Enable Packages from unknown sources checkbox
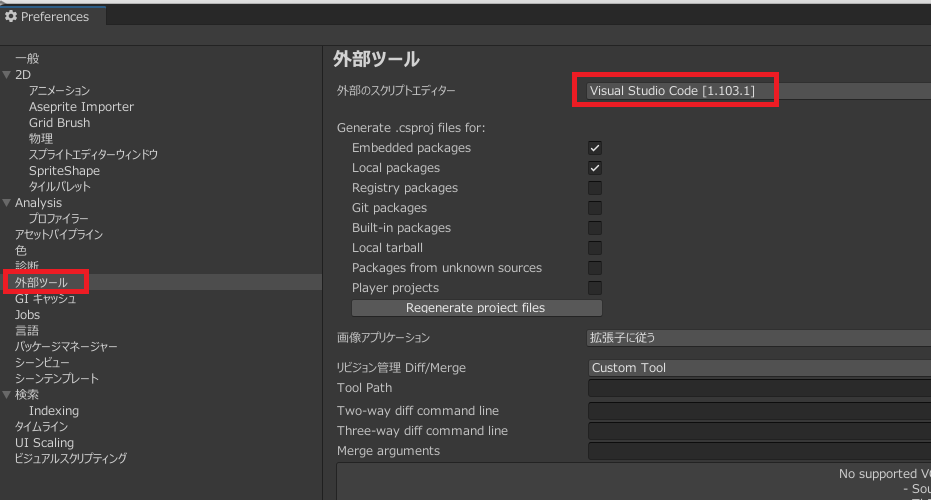Image resolution: width=931 pixels, height=500 pixels. 594,268
